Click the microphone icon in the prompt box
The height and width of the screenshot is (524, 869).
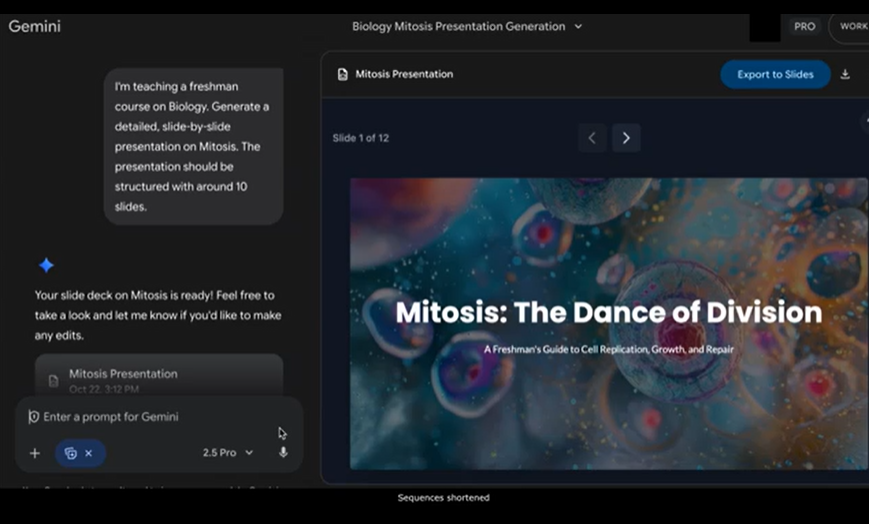pyautogui.click(x=283, y=453)
